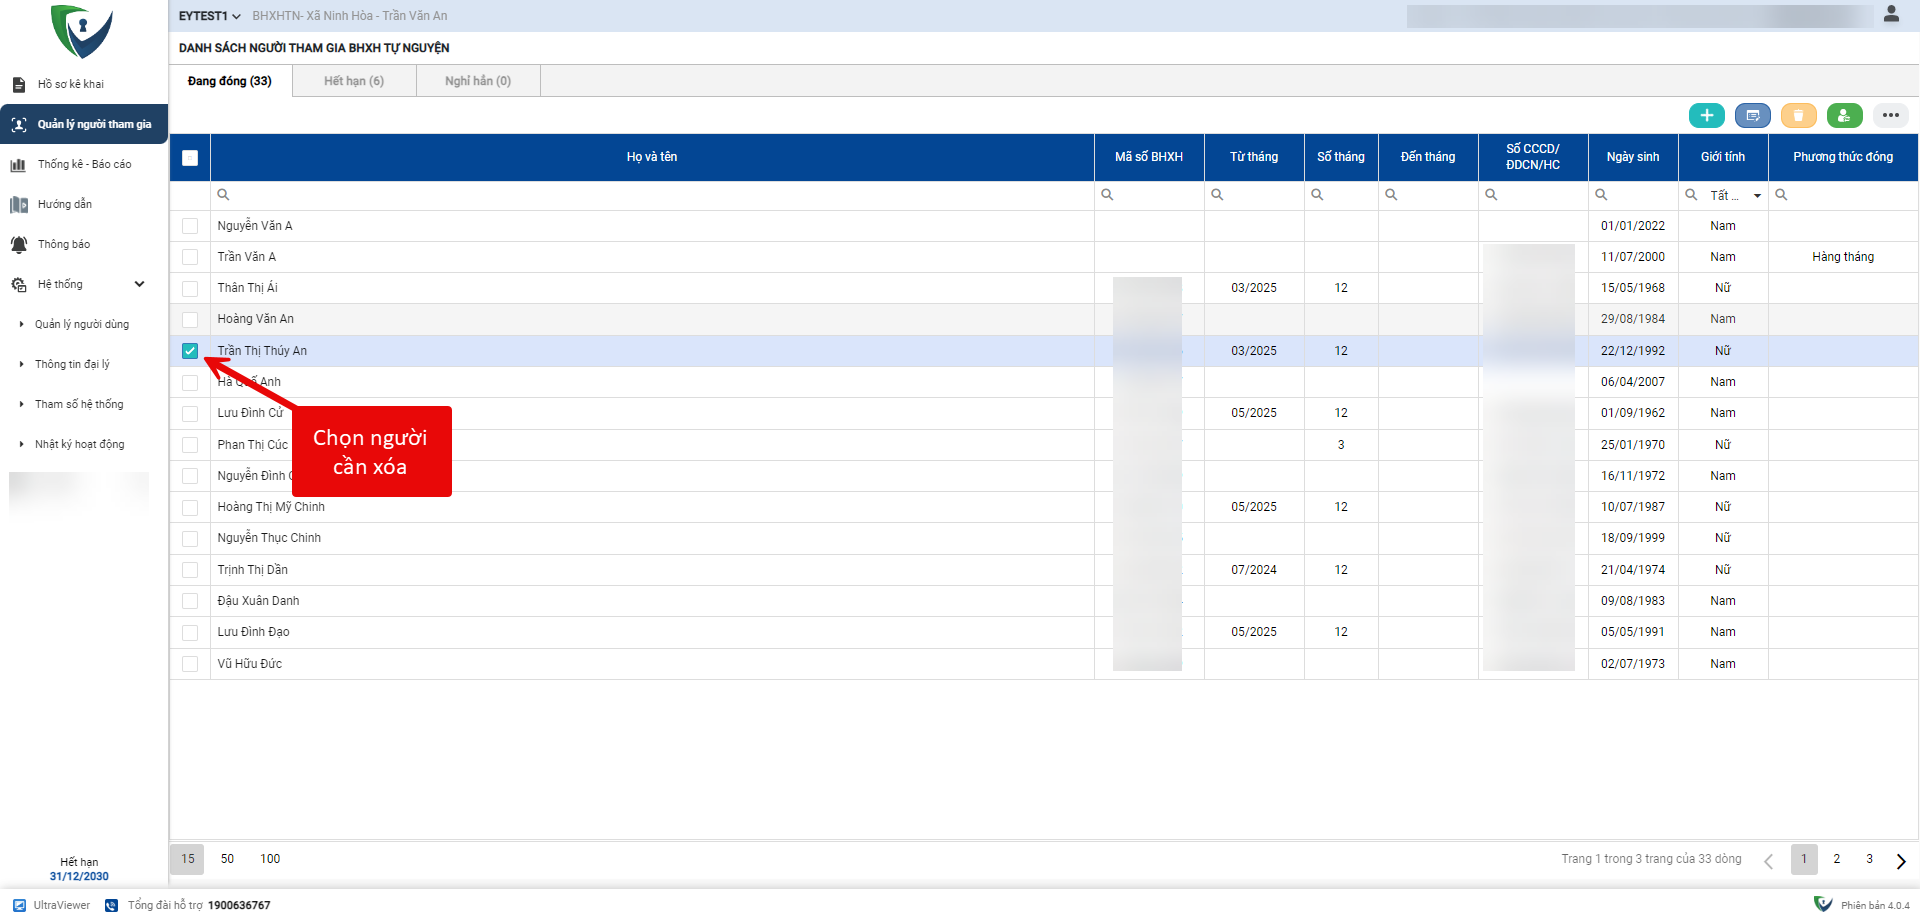The width and height of the screenshot is (1920, 919).
Task: Click the orange trash delete button
Action: 1798,116
